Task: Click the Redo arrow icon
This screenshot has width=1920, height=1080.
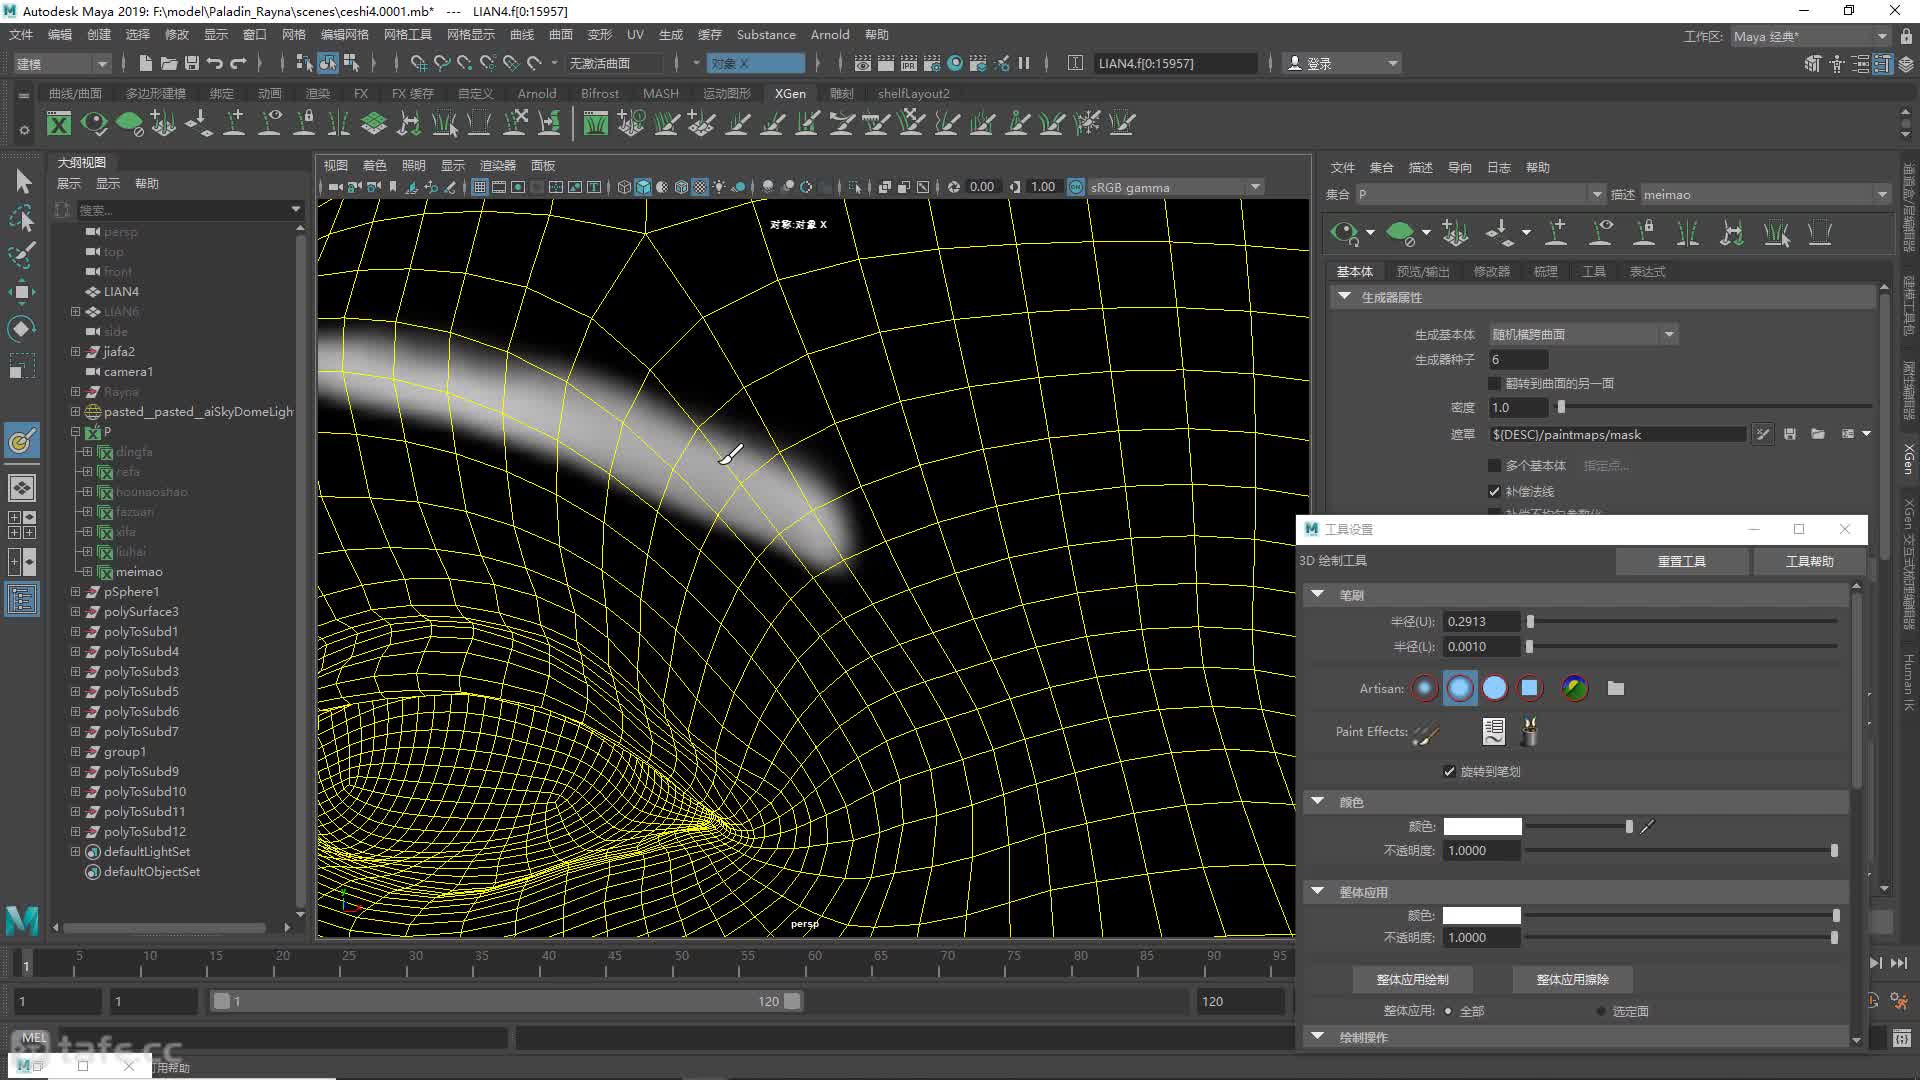Action: tap(238, 63)
